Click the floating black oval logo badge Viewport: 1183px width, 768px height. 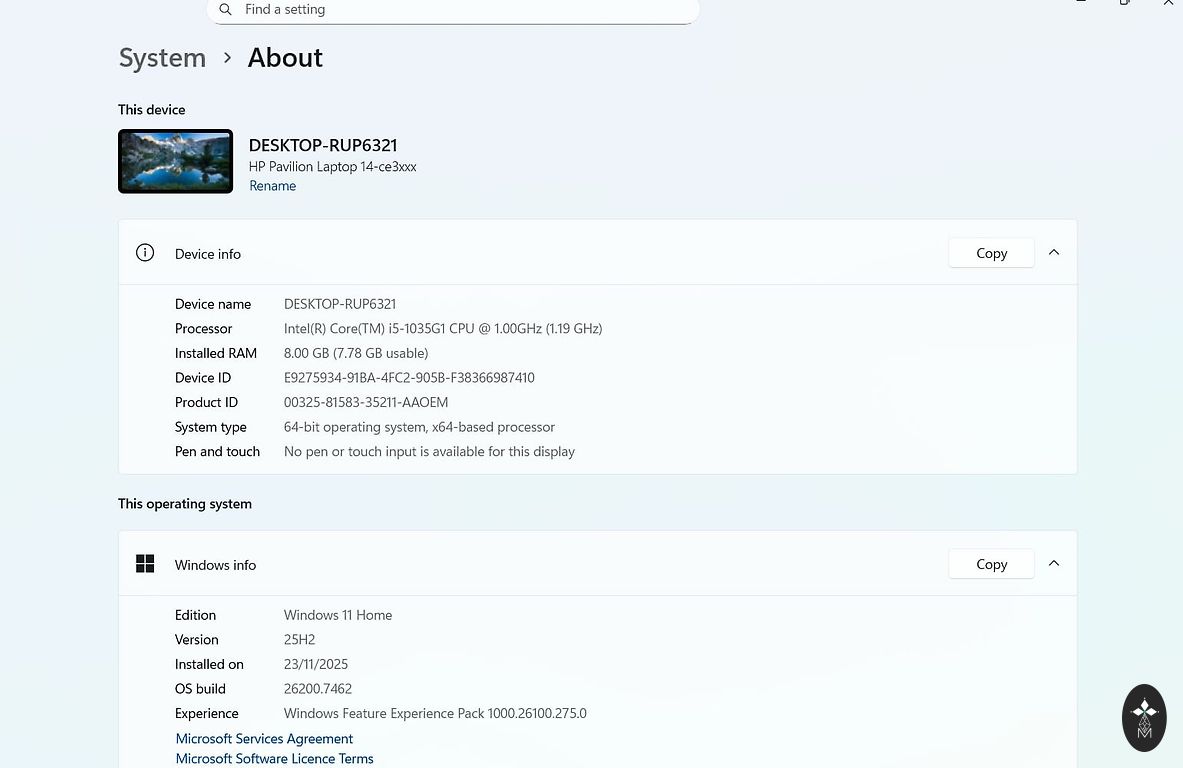click(x=1144, y=717)
